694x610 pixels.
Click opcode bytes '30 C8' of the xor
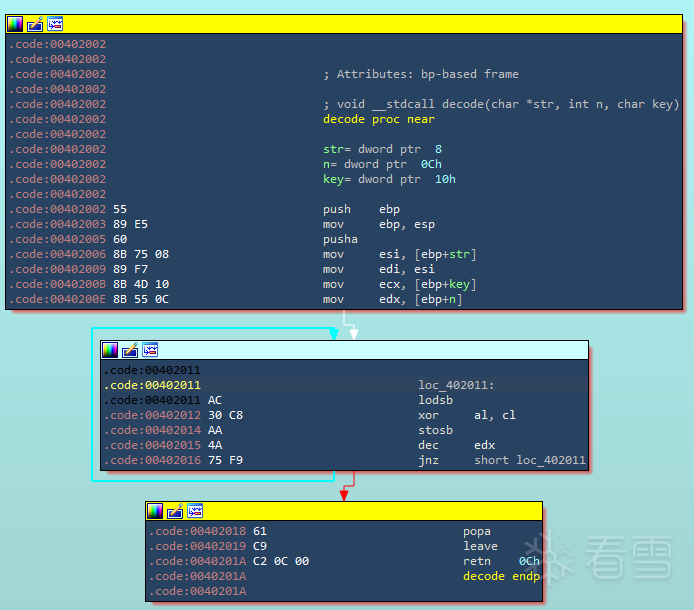pyautogui.click(x=225, y=415)
